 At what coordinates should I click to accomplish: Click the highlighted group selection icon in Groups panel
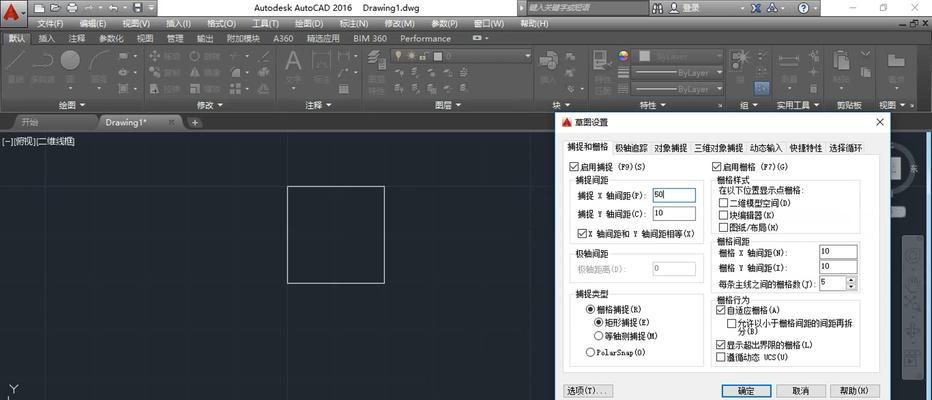coord(761,88)
